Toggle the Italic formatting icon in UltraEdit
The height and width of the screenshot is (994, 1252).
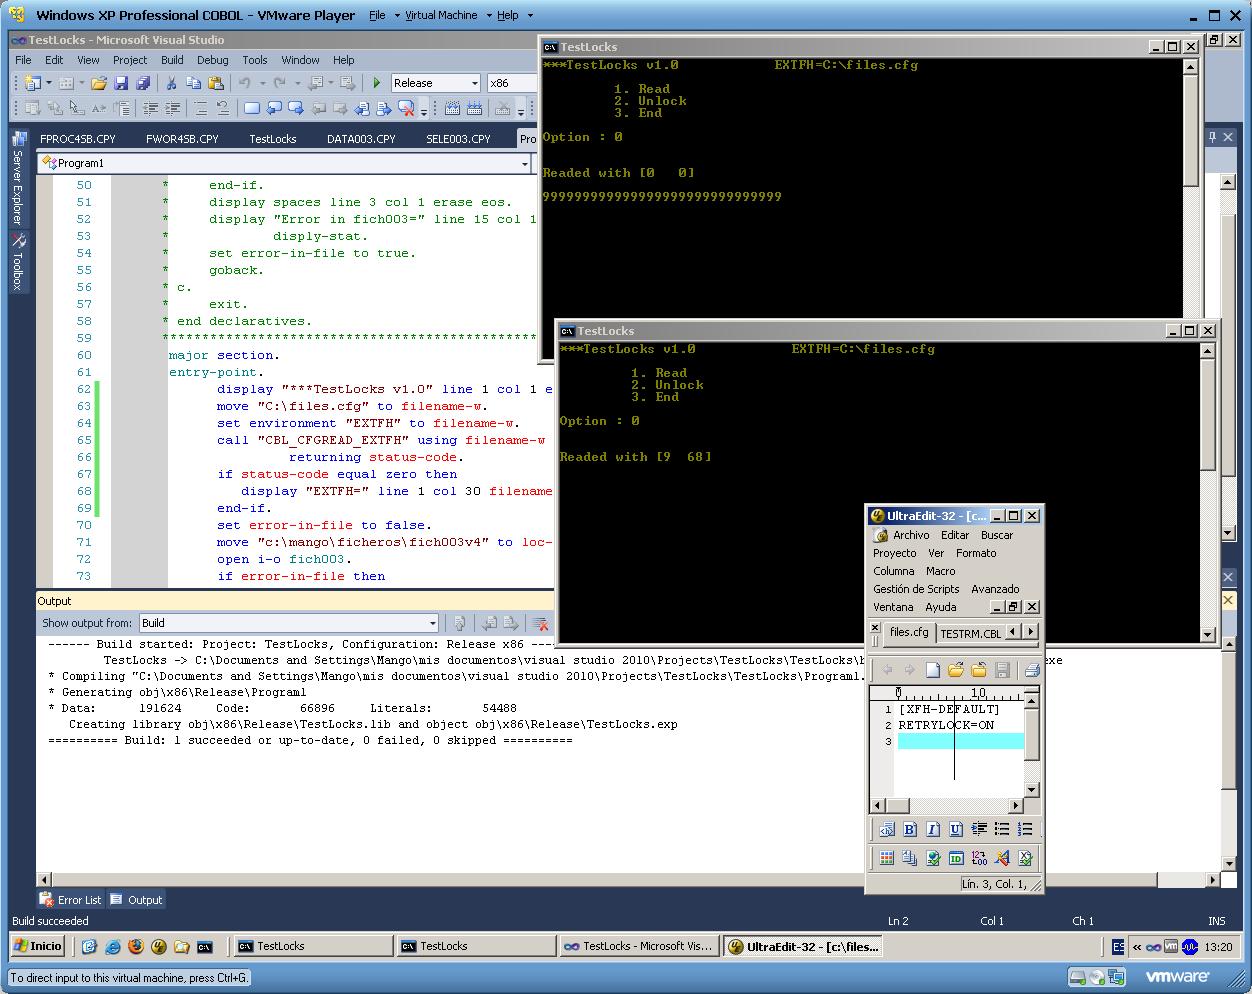[x=932, y=829]
